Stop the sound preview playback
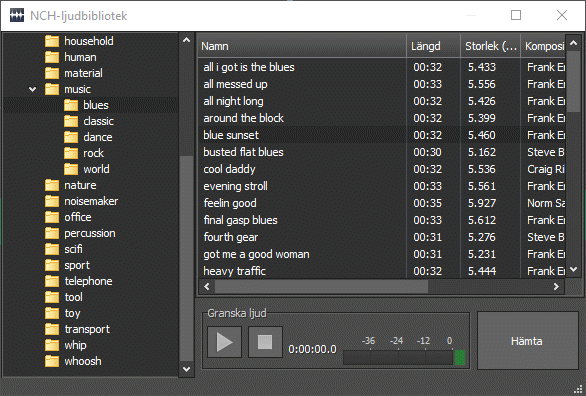The width and height of the screenshot is (586, 396). click(265, 342)
